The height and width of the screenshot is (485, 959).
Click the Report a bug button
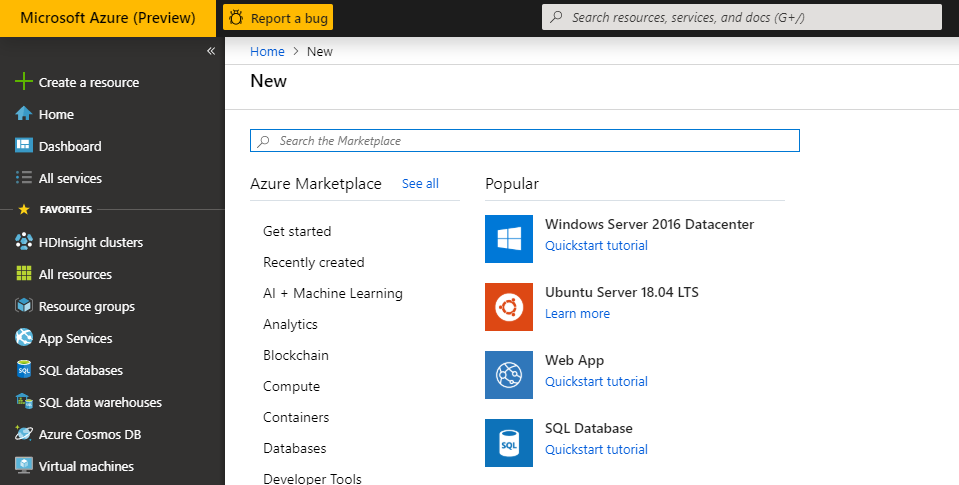coord(278,18)
